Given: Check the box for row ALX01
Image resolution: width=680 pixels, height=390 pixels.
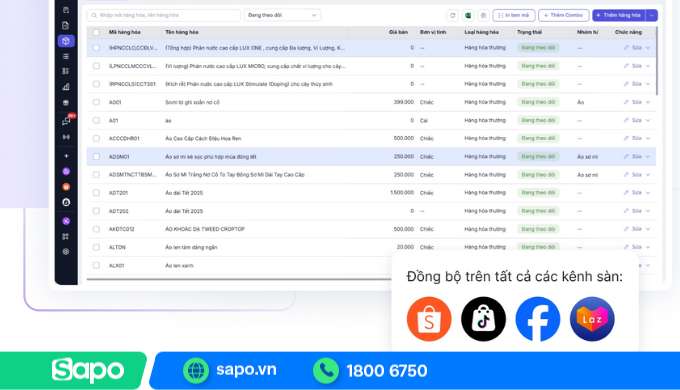Looking at the screenshot, I should coord(96,265).
